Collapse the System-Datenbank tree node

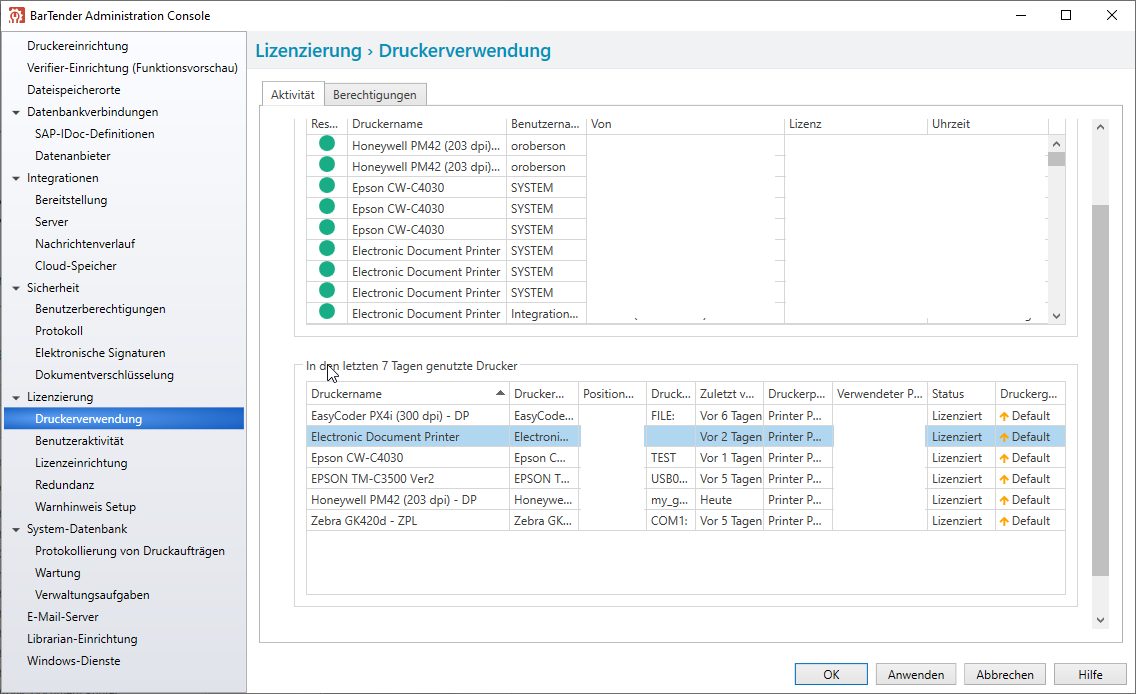click(16, 530)
